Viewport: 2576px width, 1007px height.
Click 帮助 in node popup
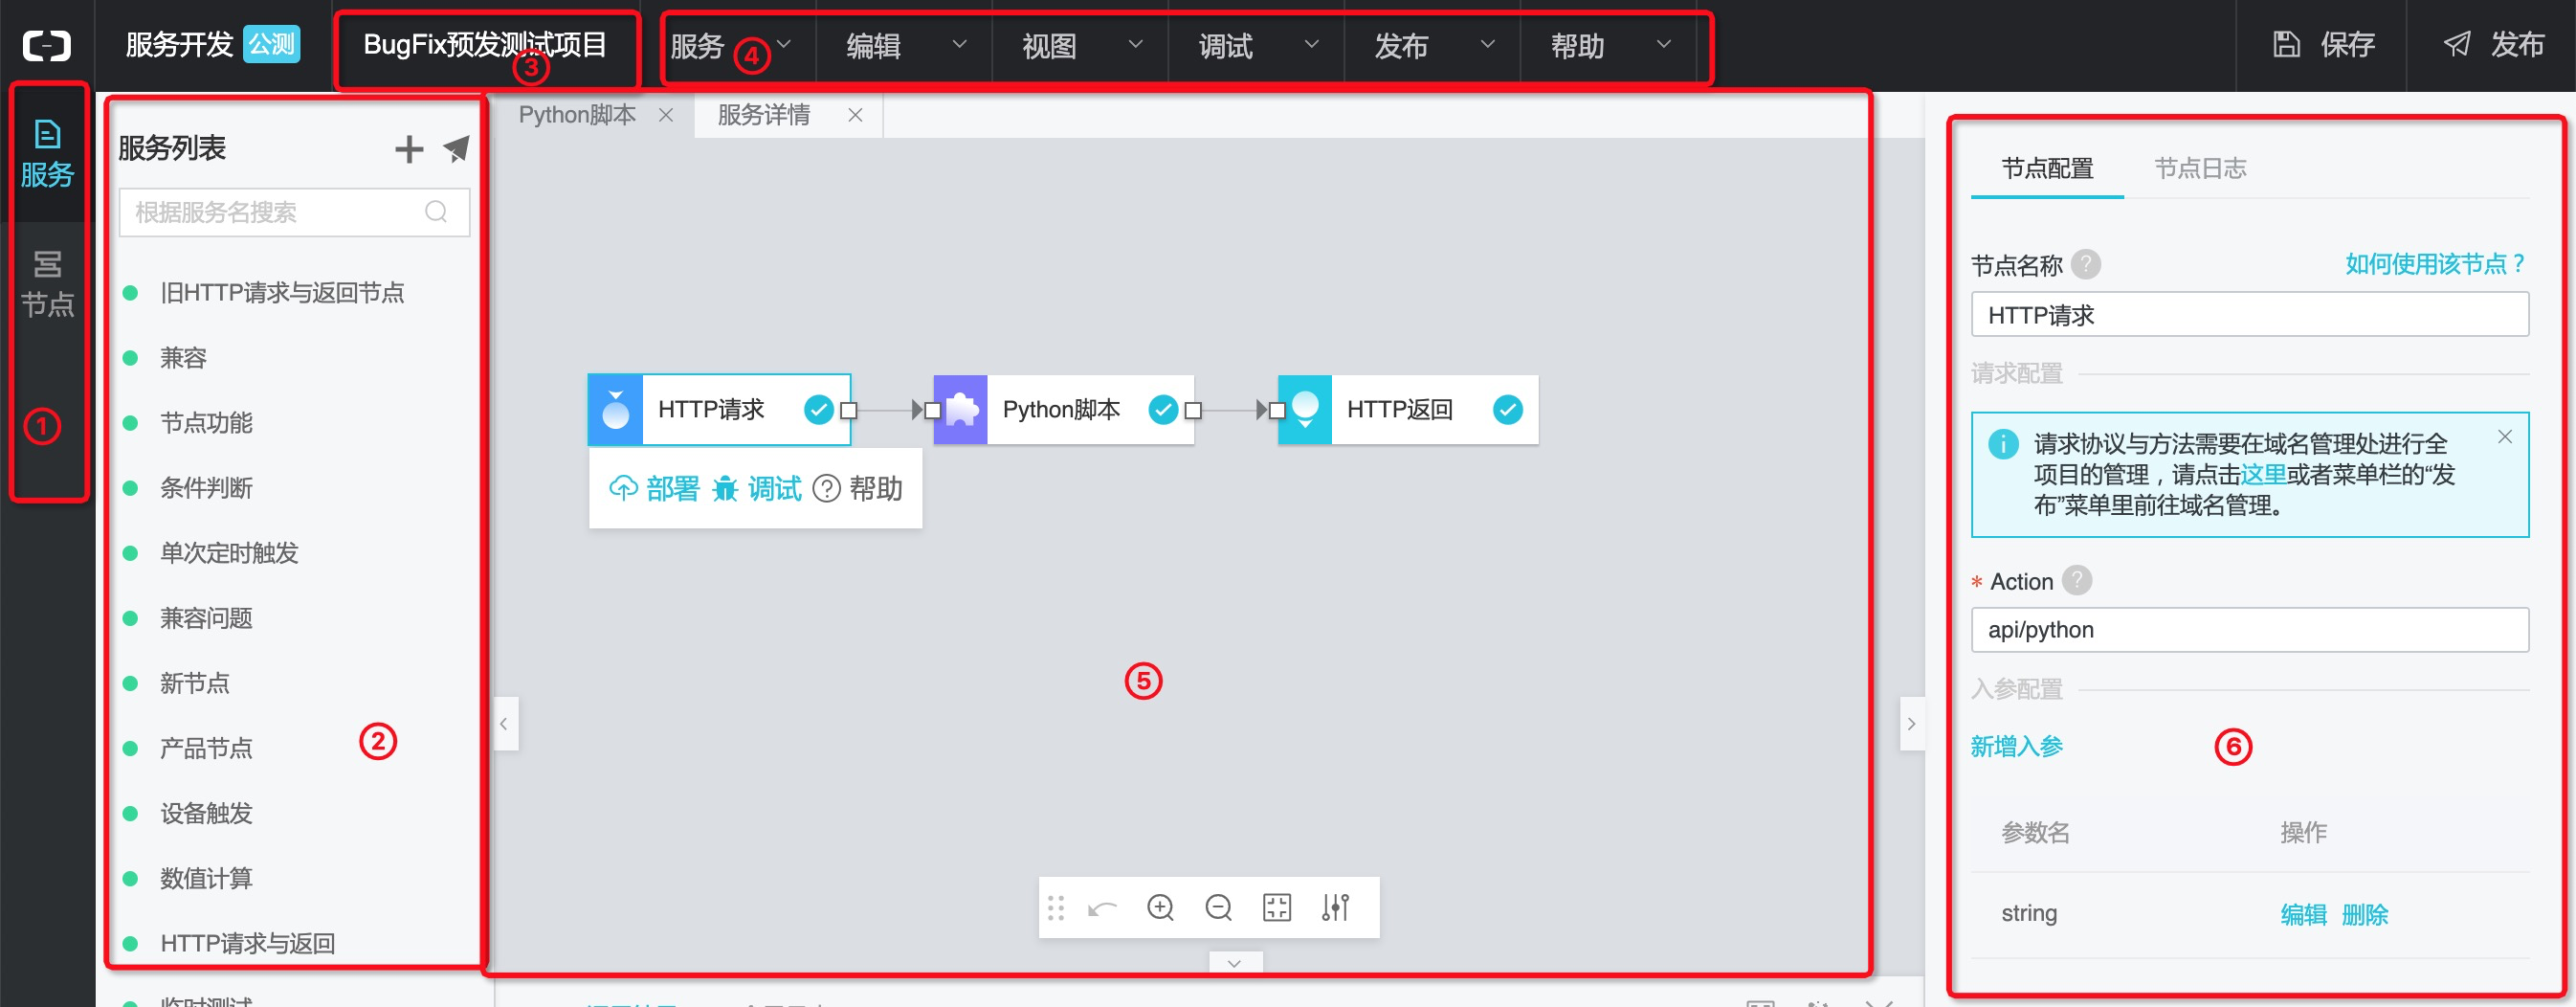858,489
